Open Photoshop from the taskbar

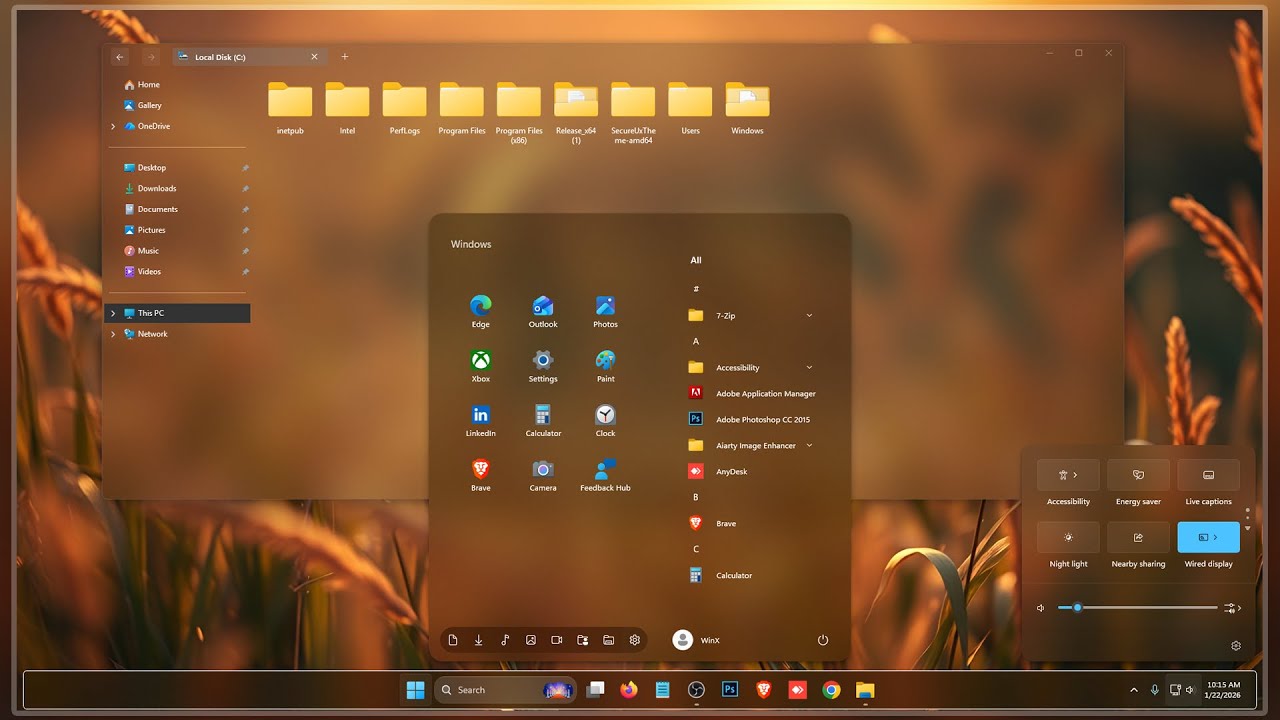click(730, 689)
